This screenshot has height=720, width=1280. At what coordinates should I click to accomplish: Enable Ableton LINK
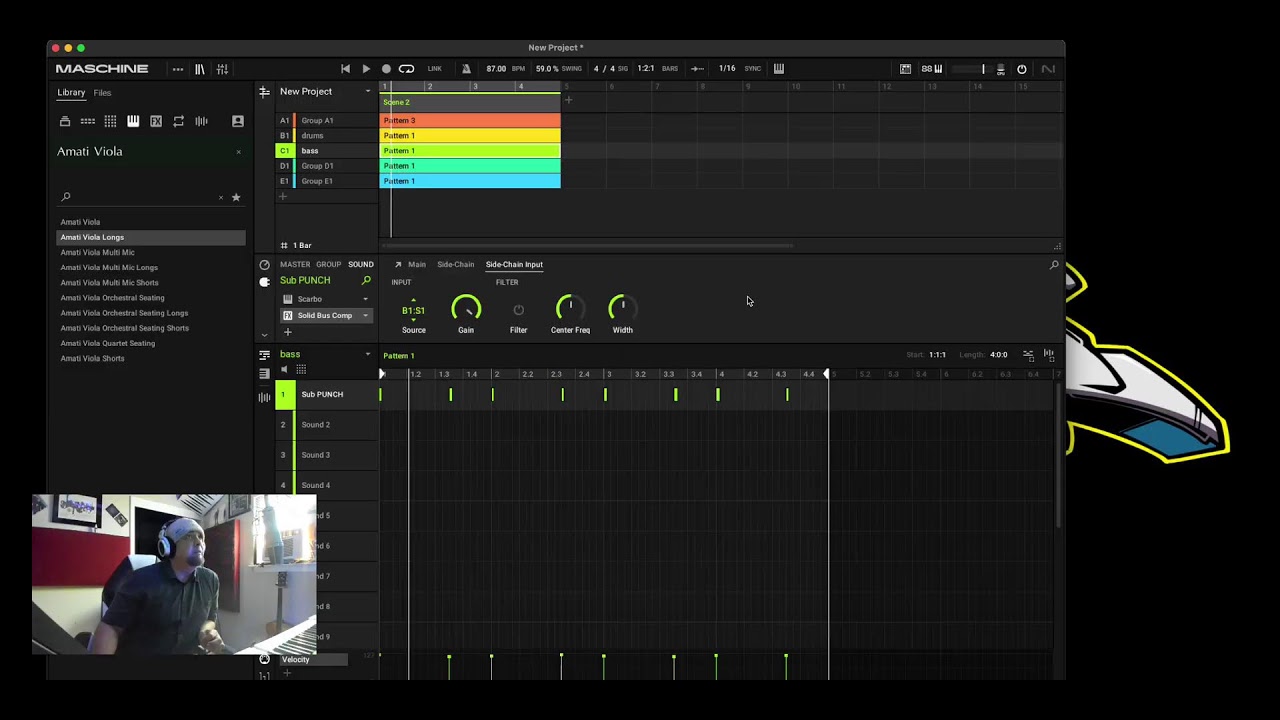435,69
